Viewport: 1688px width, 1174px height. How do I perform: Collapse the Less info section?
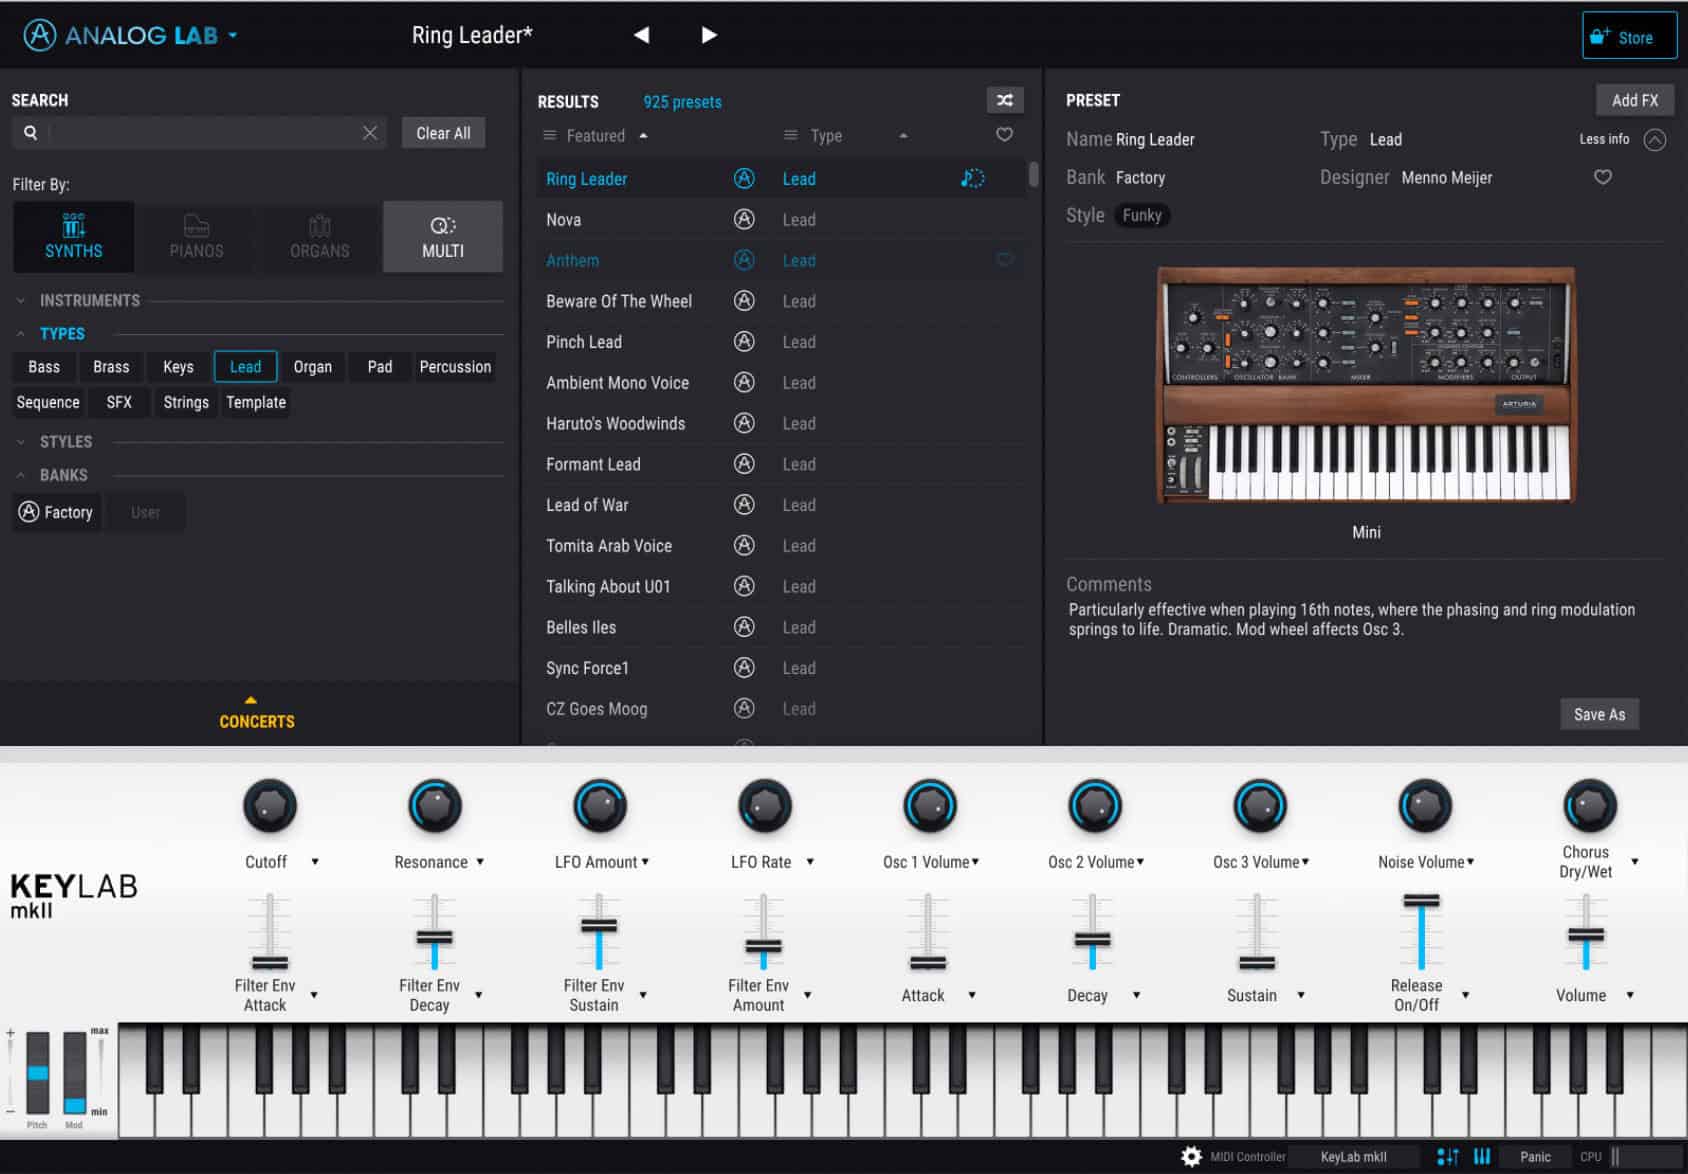coord(1656,140)
